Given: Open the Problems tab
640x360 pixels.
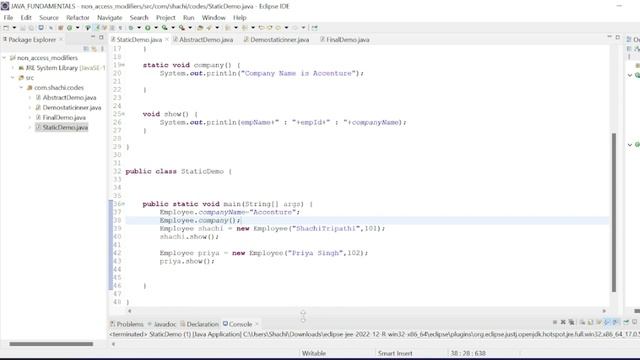Looking at the screenshot, I should [127, 324].
